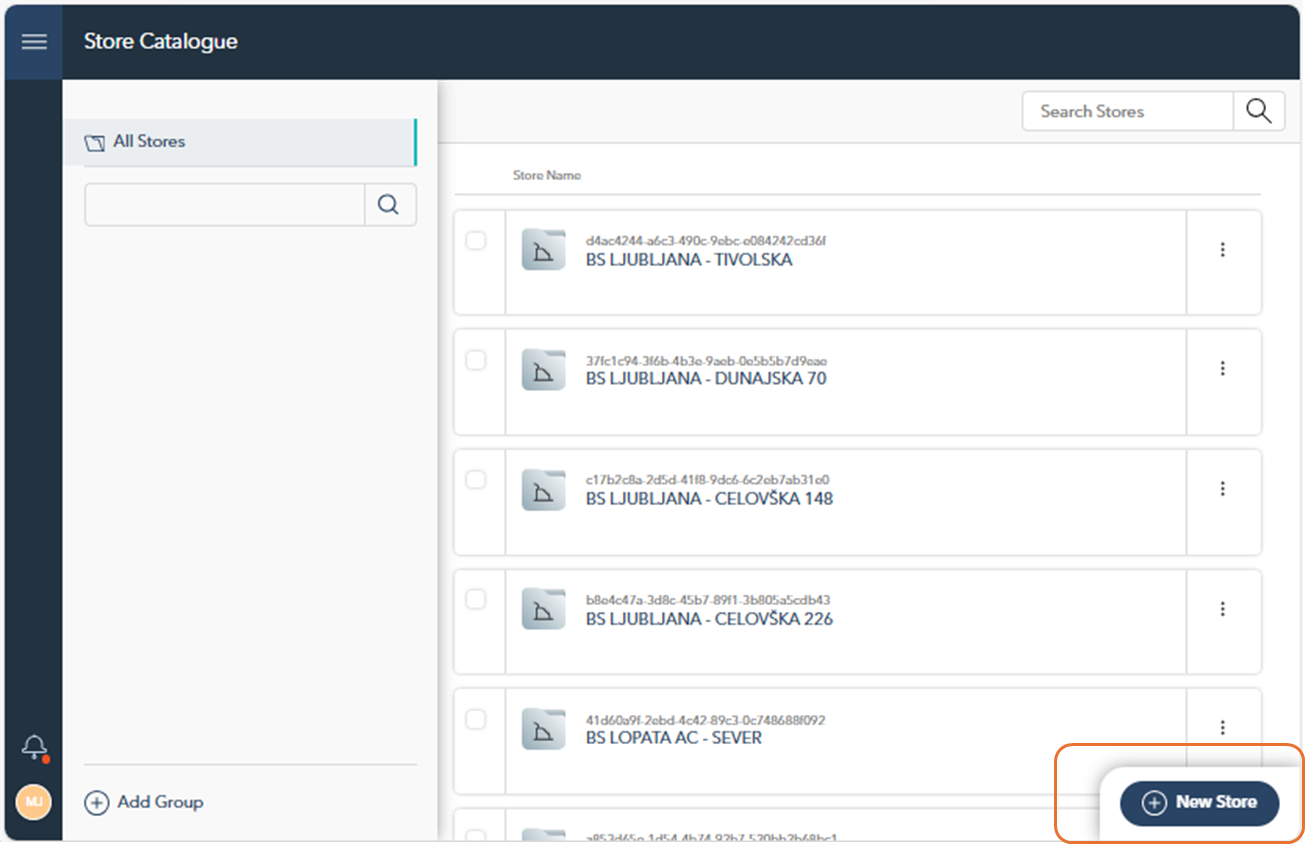Select checkbox for BS LJUBLJANA - TIVOLSKA

pyautogui.click(x=476, y=240)
